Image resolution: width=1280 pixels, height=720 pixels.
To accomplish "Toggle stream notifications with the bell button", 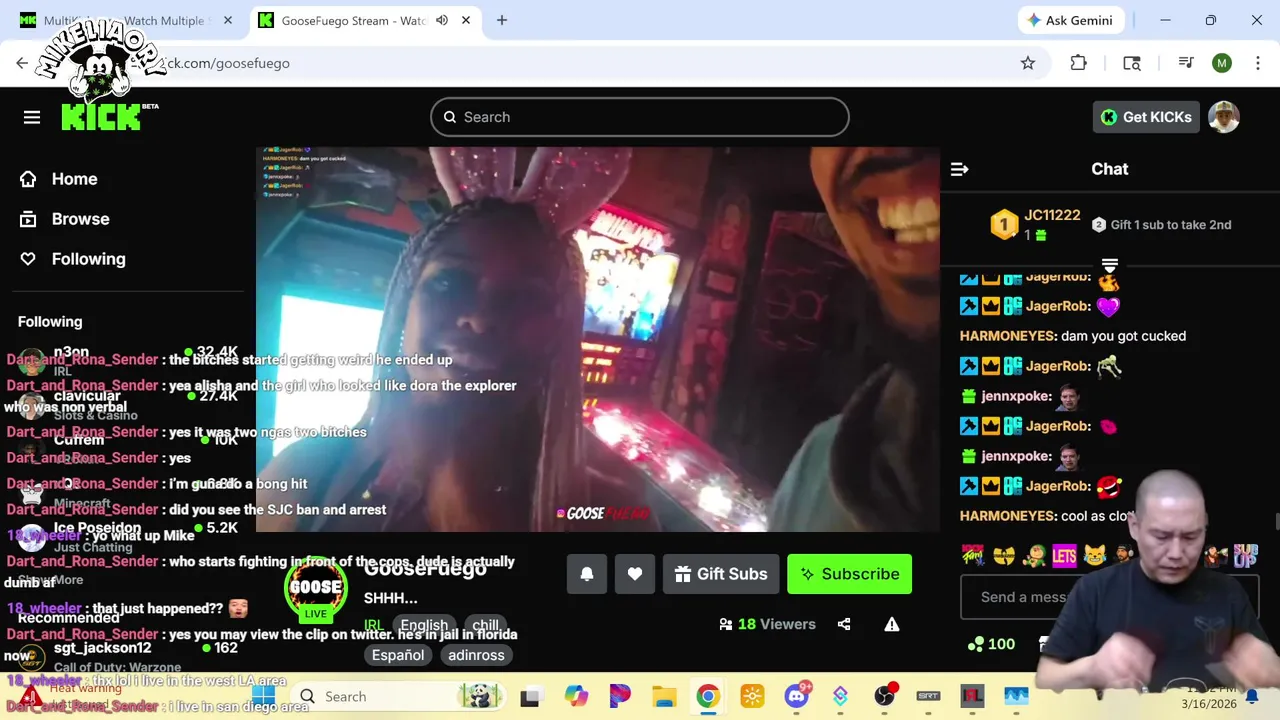I will [587, 574].
